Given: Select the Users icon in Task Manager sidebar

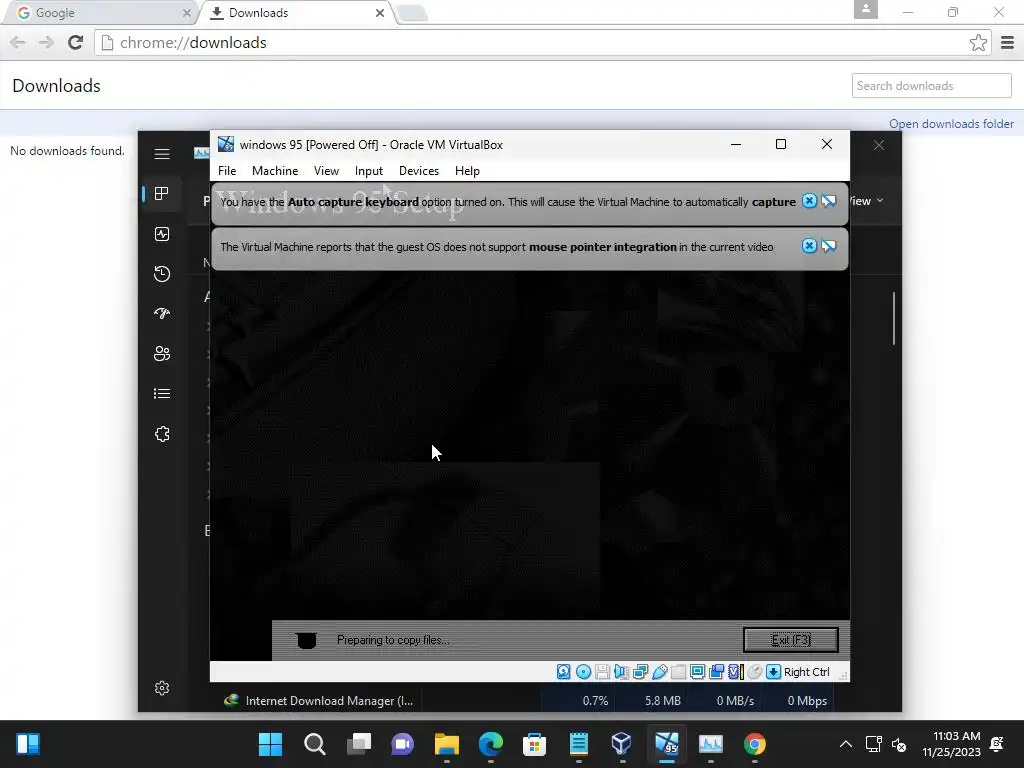Looking at the screenshot, I should pyautogui.click(x=162, y=353).
